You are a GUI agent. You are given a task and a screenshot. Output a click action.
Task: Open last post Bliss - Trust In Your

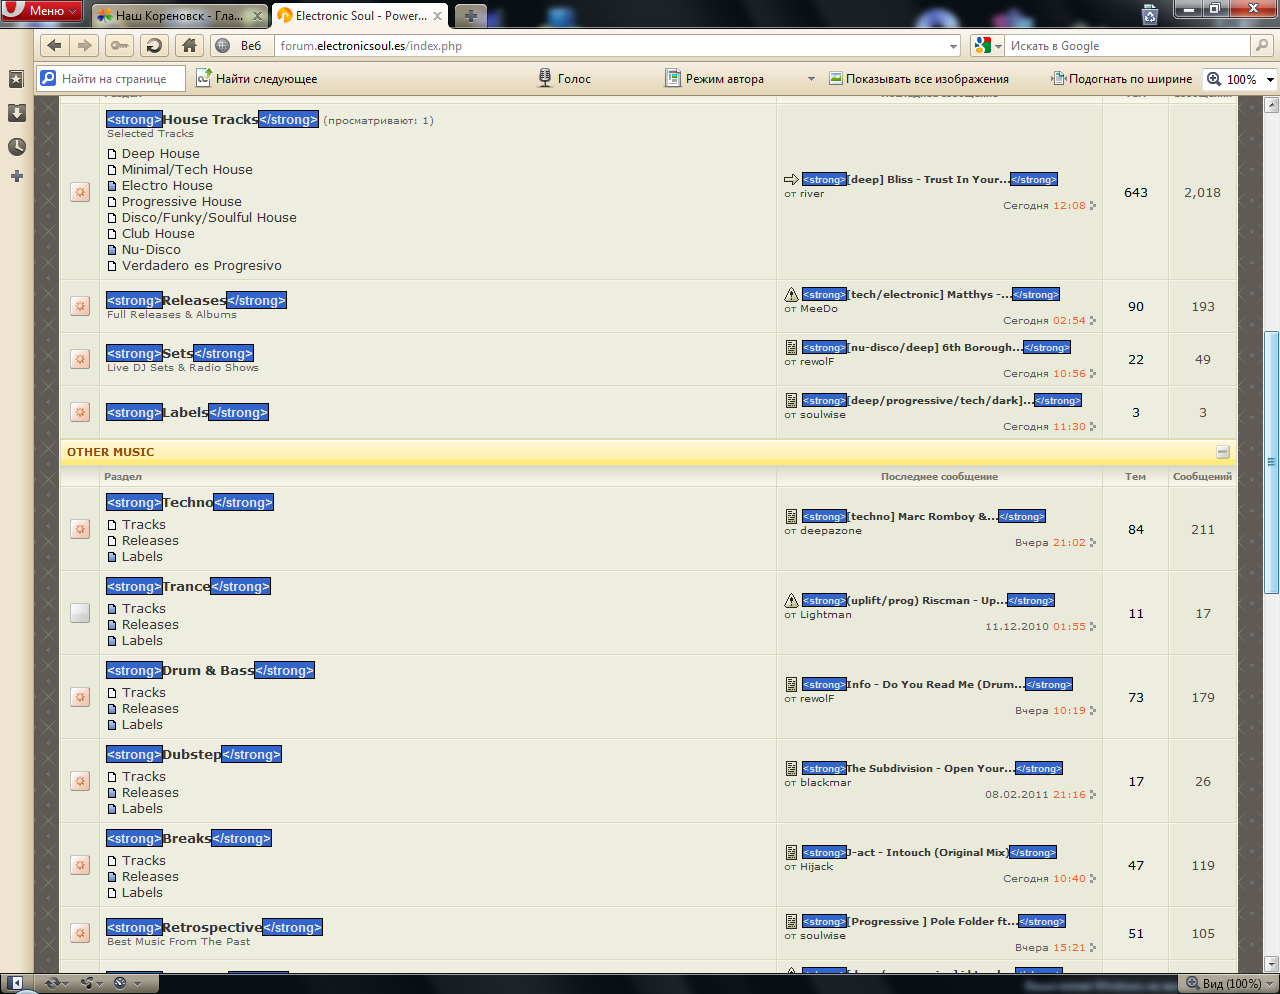928,180
